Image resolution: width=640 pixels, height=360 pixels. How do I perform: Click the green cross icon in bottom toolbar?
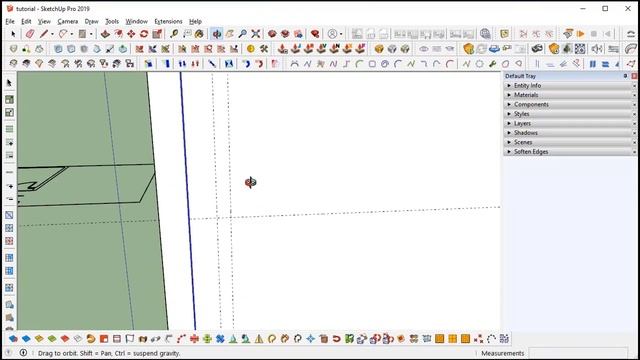(207, 339)
